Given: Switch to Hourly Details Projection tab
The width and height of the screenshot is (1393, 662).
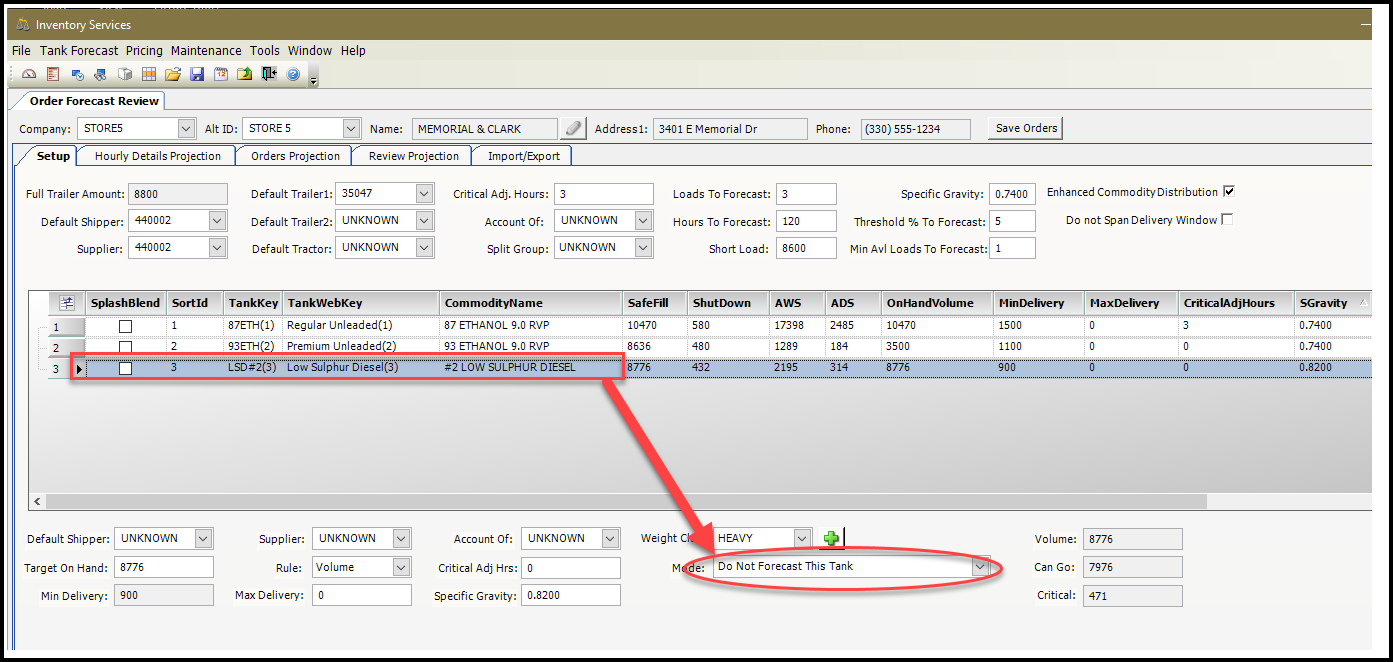Looking at the screenshot, I should (x=157, y=156).
